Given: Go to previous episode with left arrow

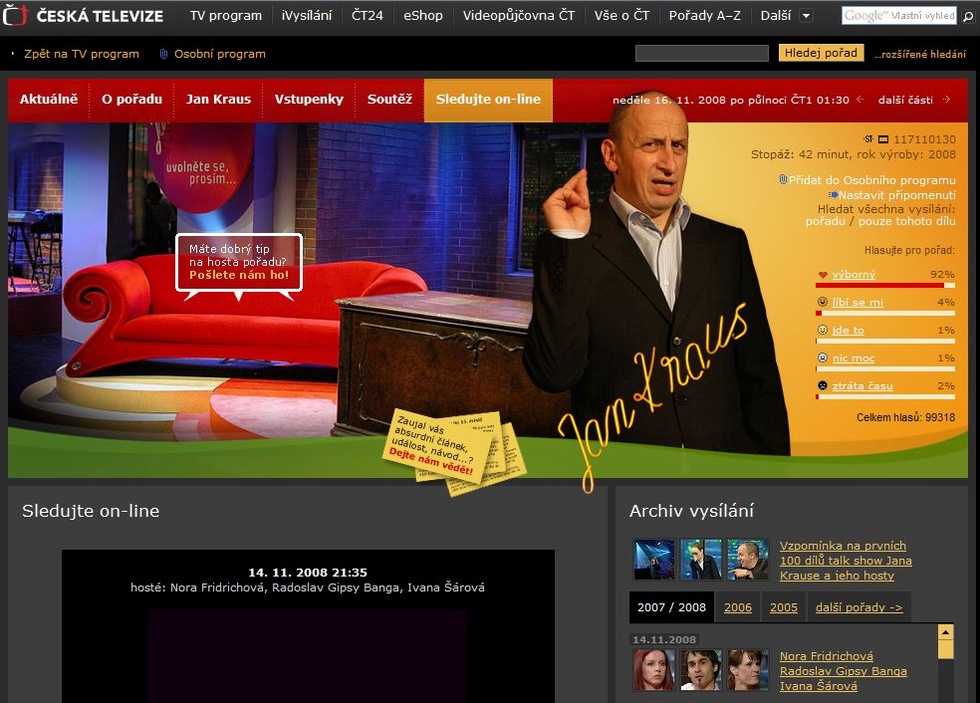Looking at the screenshot, I should pyautogui.click(x=860, y=99).
